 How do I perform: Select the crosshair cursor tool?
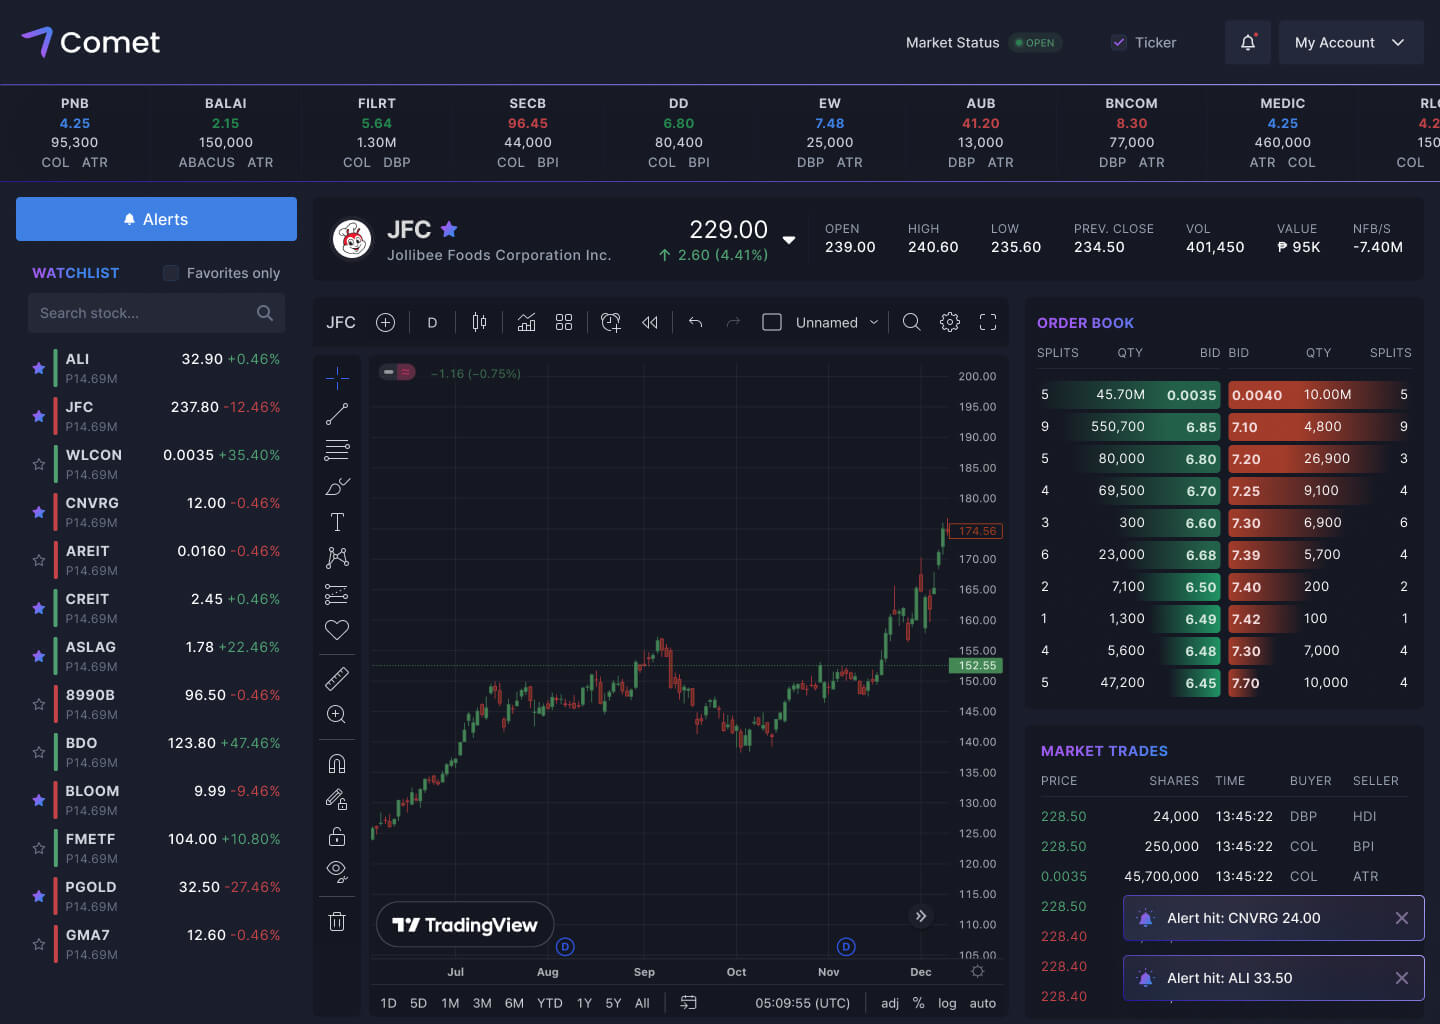[337, 377]
